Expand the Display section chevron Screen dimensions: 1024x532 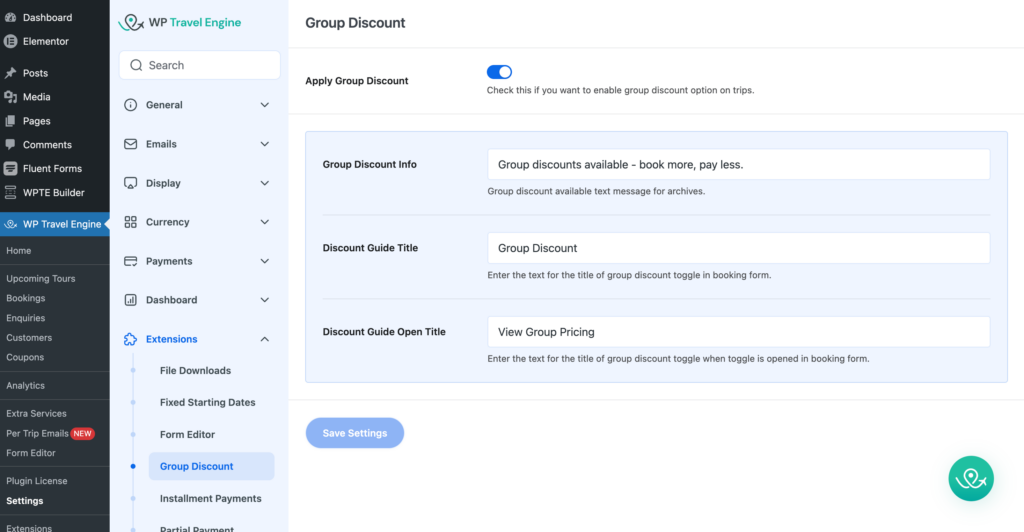pyautogui.click(x=264, y=183)
